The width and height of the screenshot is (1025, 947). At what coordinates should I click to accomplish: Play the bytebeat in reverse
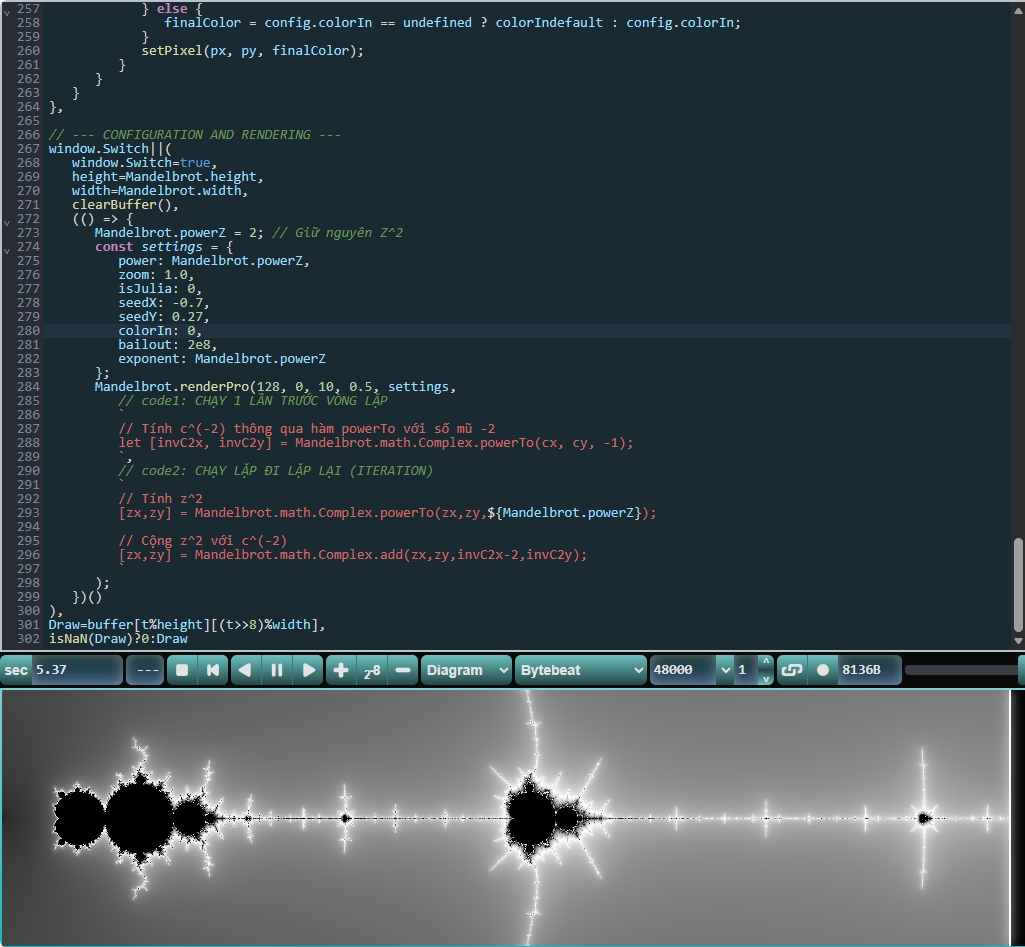pos(245,670)
